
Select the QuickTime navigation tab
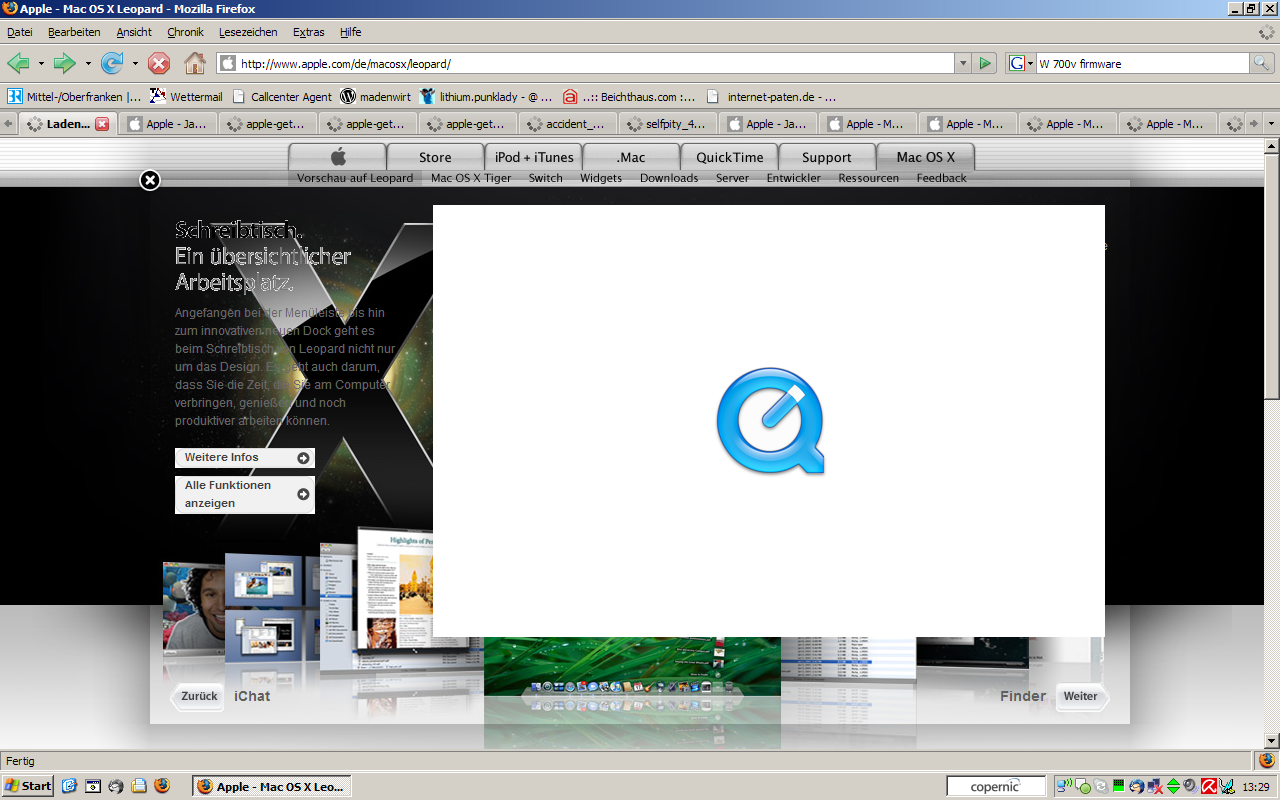[729, 157]
